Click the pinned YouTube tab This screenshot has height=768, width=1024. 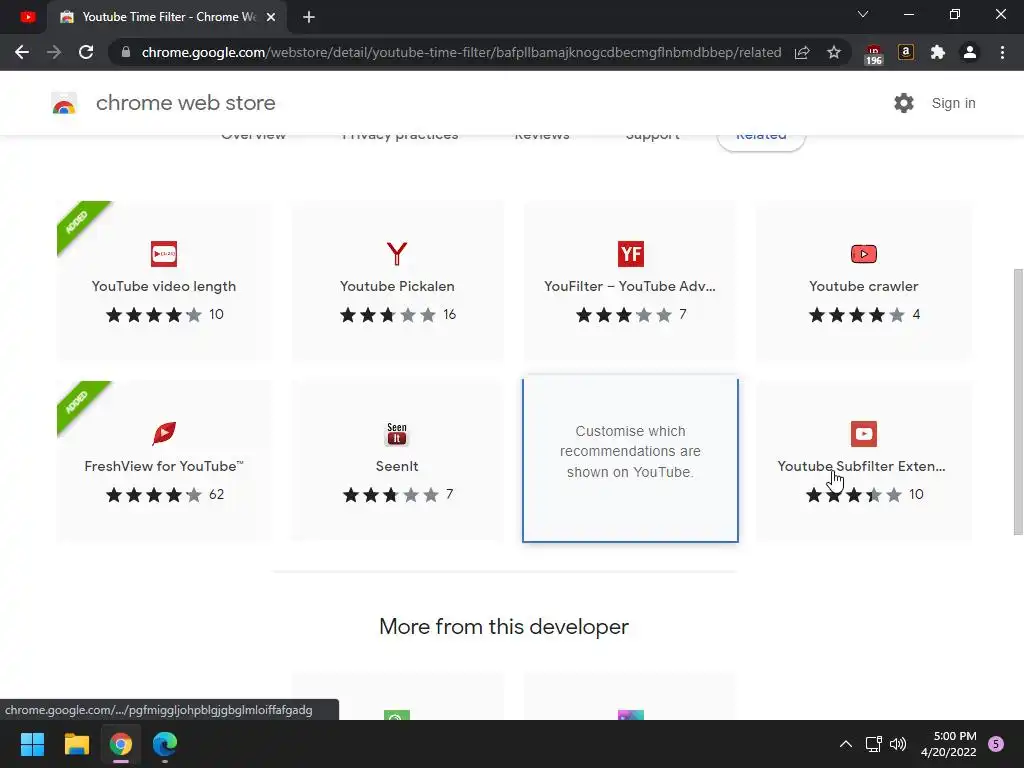coord(27,17)
